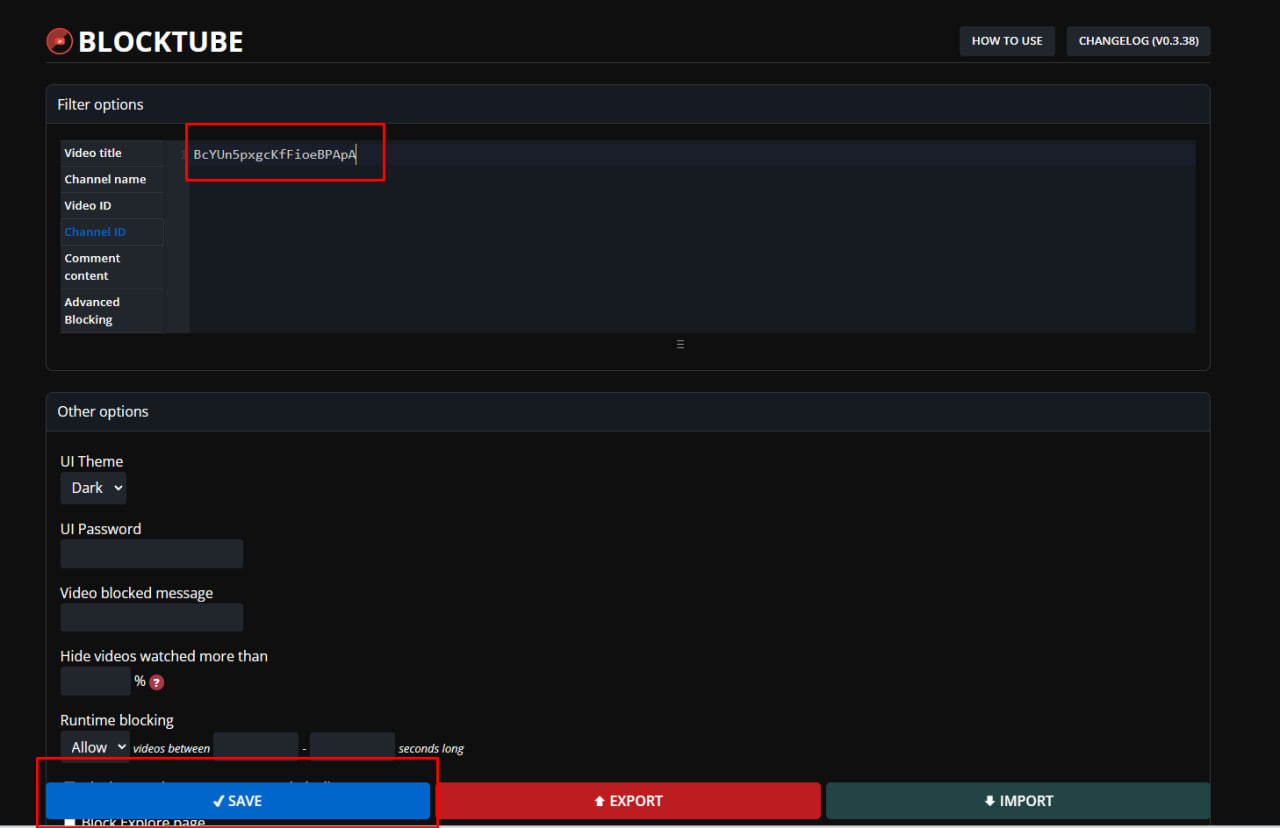Open the Comment content filter tab
Screen dimensions: 1280x828
pos(112,267)
